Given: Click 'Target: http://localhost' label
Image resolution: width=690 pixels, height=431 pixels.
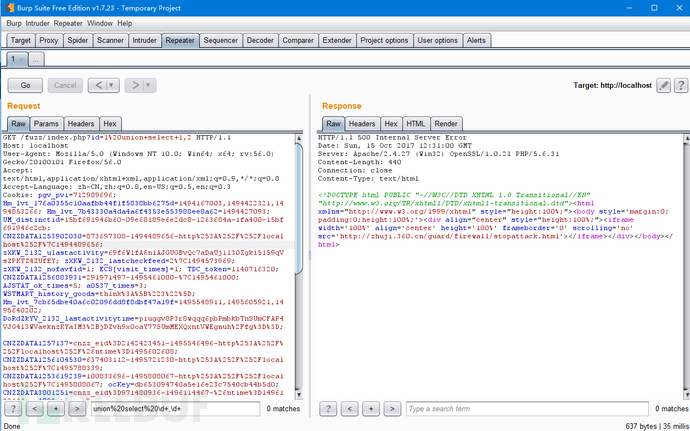Looking at the screenshot, I should point(613,85).
